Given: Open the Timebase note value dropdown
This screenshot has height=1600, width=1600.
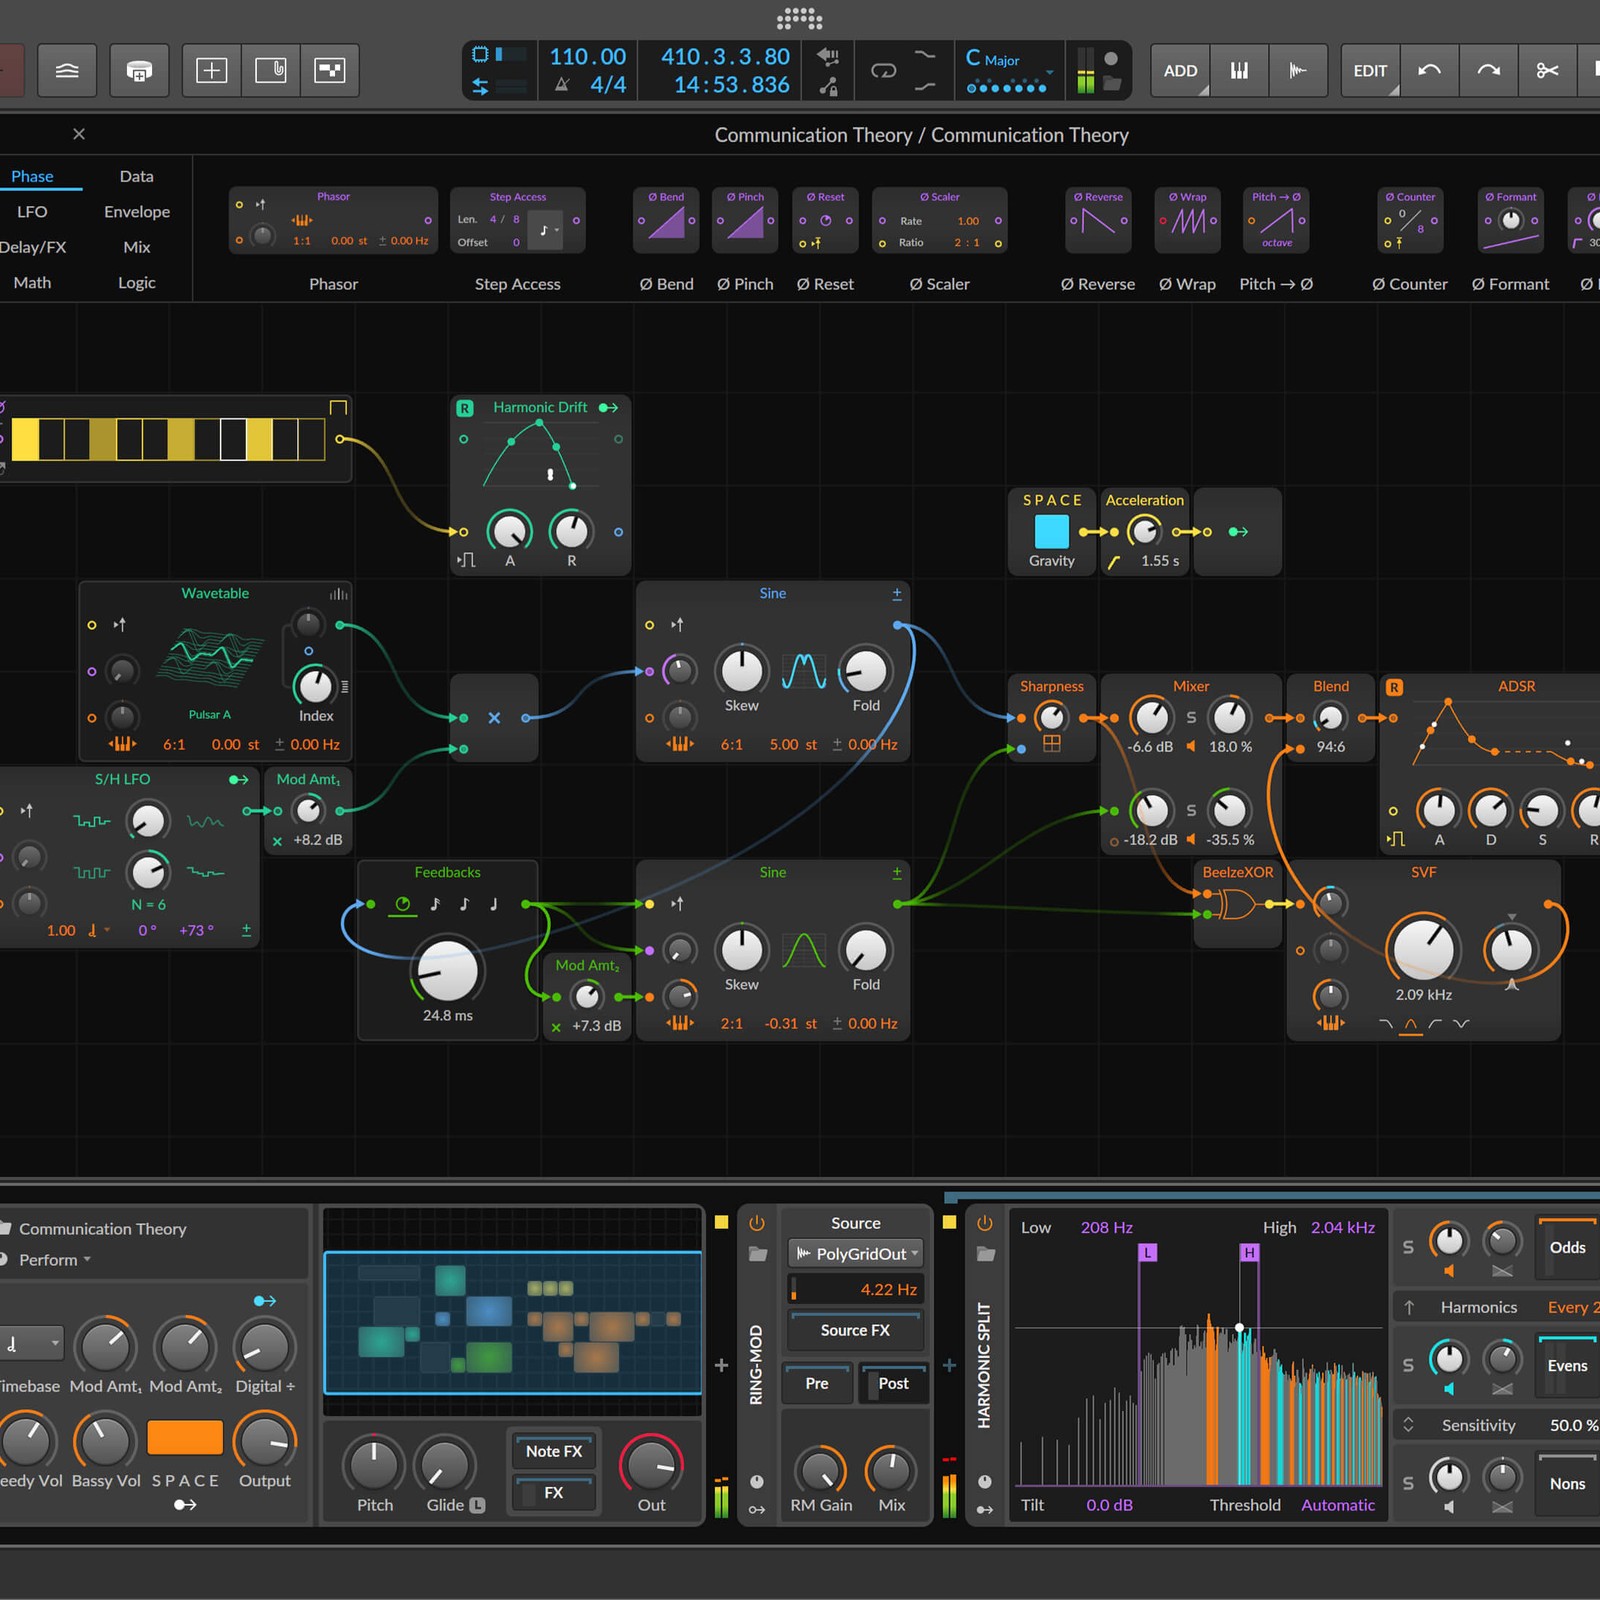Looking at the screenshot, I should click(x=30, y=1344).
